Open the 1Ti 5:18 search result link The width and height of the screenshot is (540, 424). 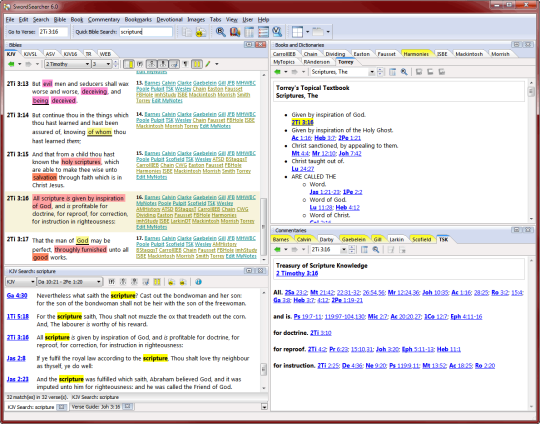[18, 317]
